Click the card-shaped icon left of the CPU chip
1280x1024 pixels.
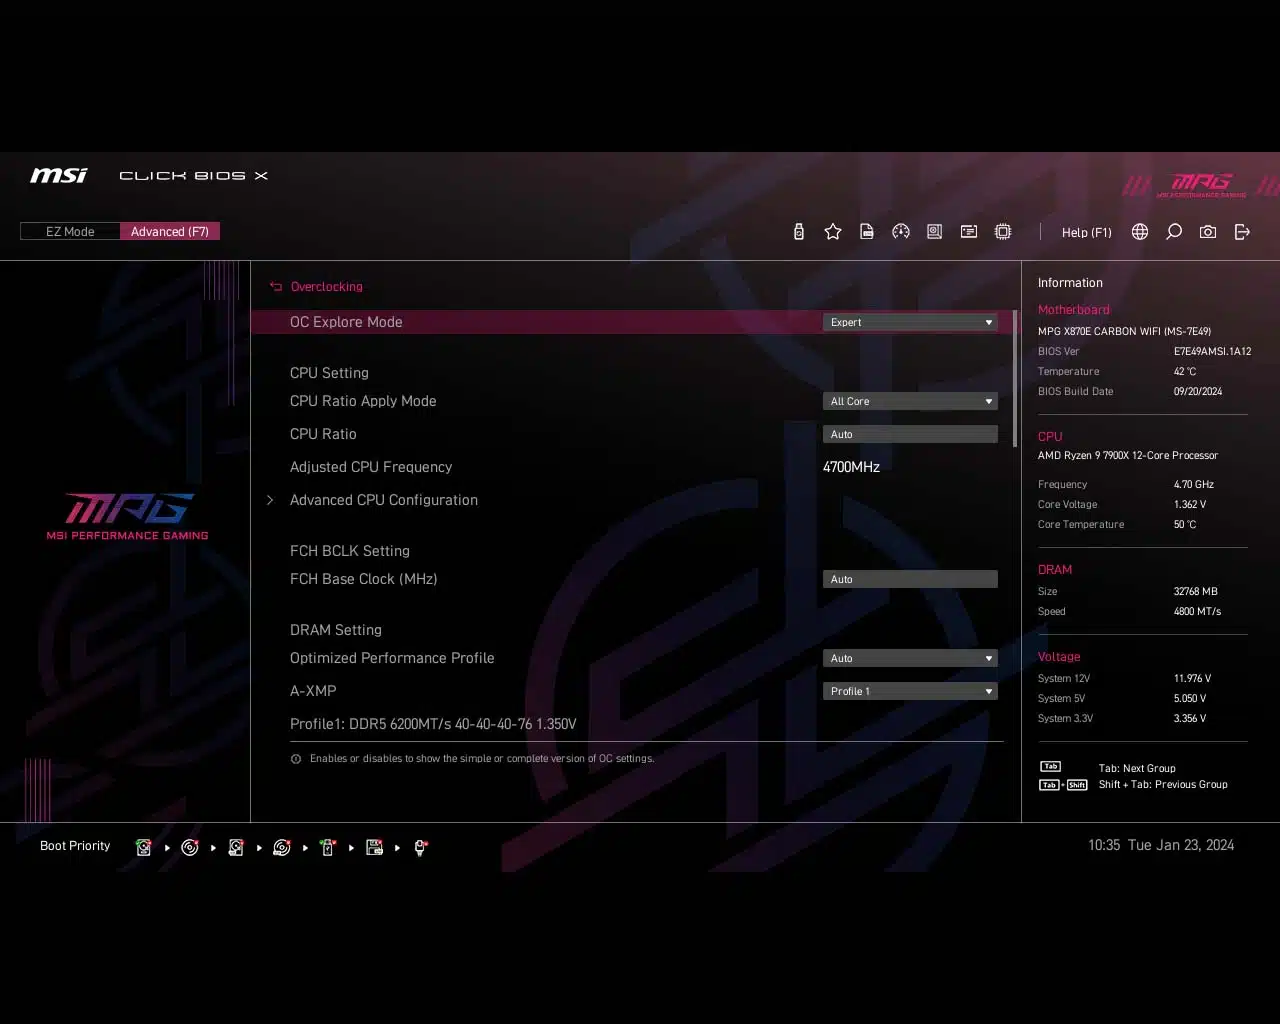tap(969, 232)
